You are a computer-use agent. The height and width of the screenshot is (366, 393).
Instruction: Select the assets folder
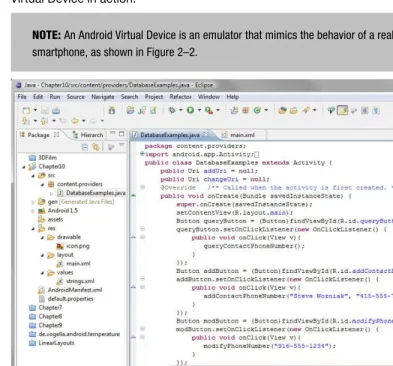[50, 219]
